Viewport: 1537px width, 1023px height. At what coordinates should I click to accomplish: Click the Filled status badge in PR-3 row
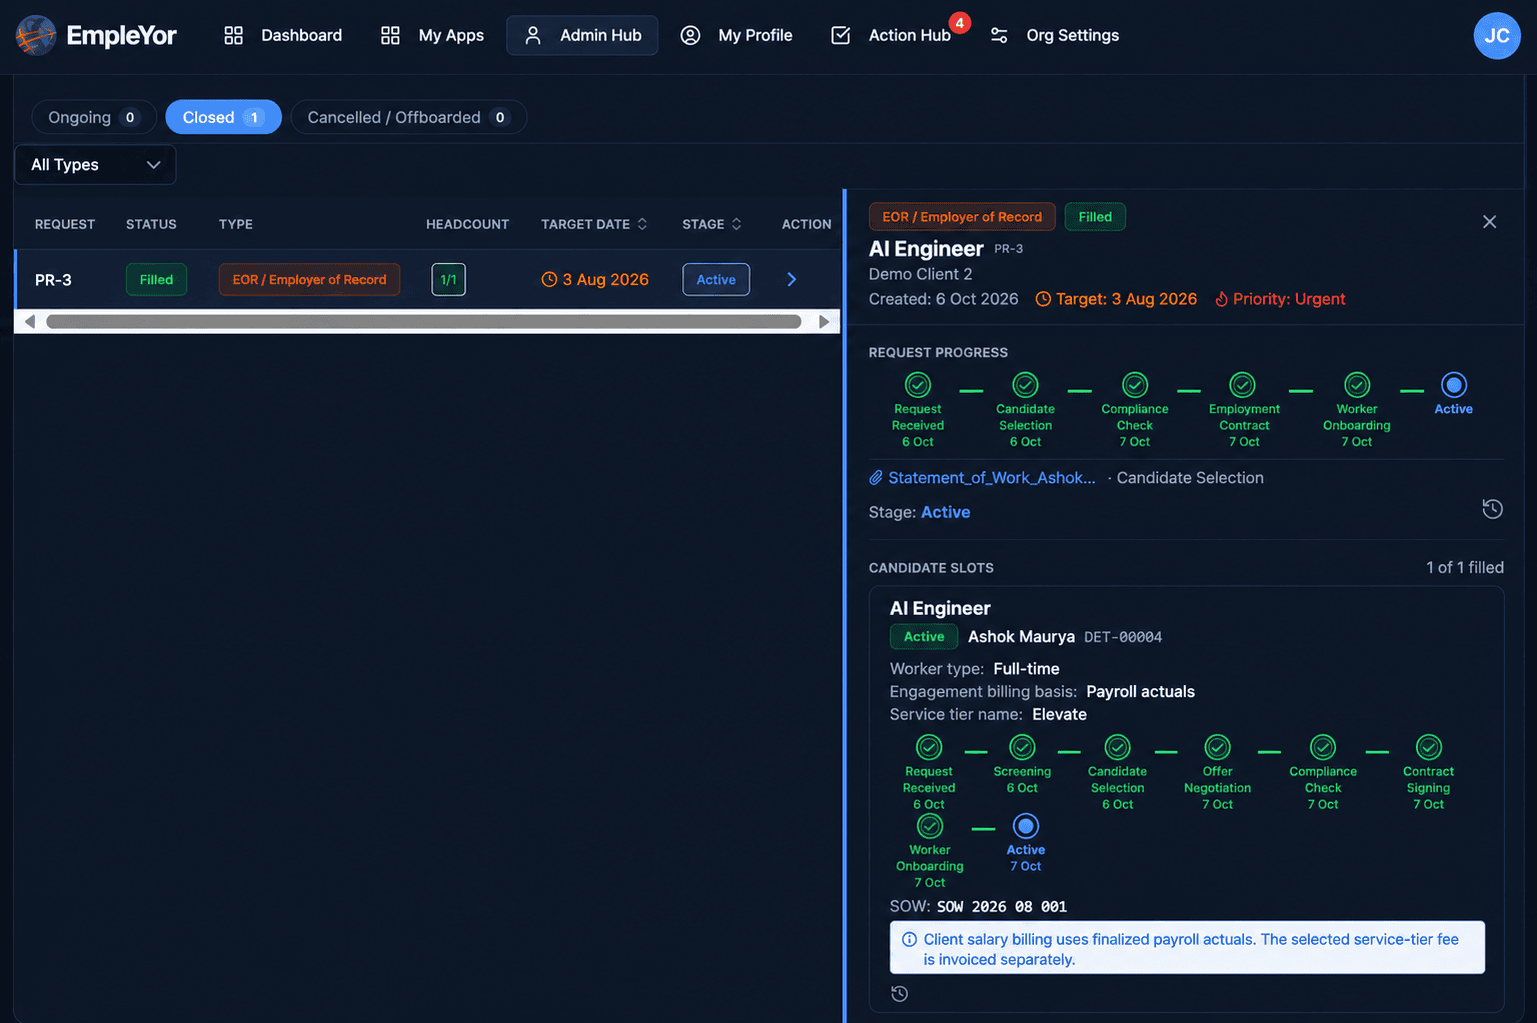click(x=156, y=280)
